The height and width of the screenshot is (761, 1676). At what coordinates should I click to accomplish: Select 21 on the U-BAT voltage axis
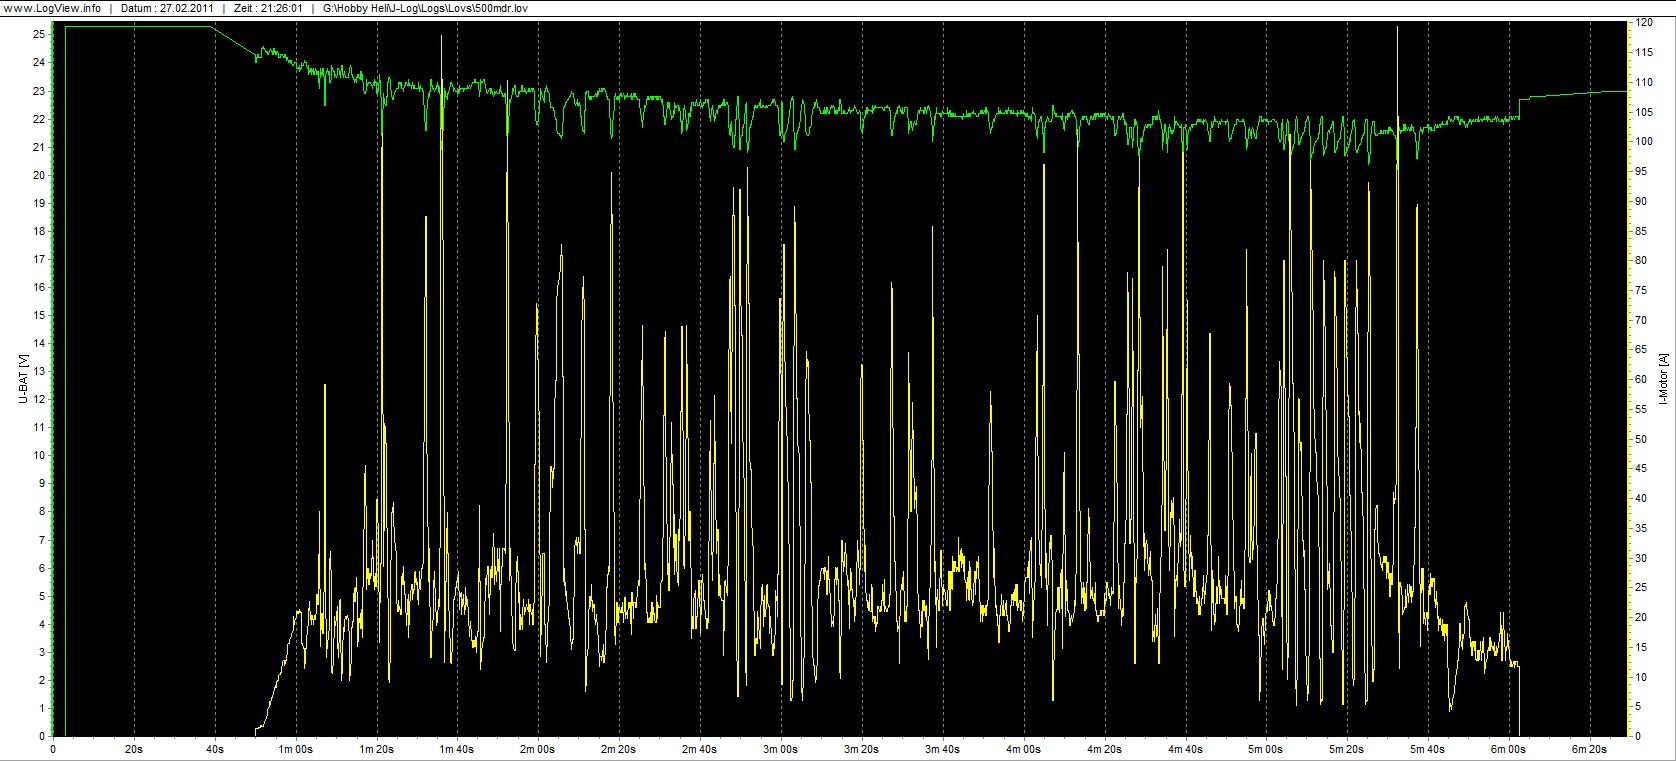pyautogui.click(x=39, y=147)
